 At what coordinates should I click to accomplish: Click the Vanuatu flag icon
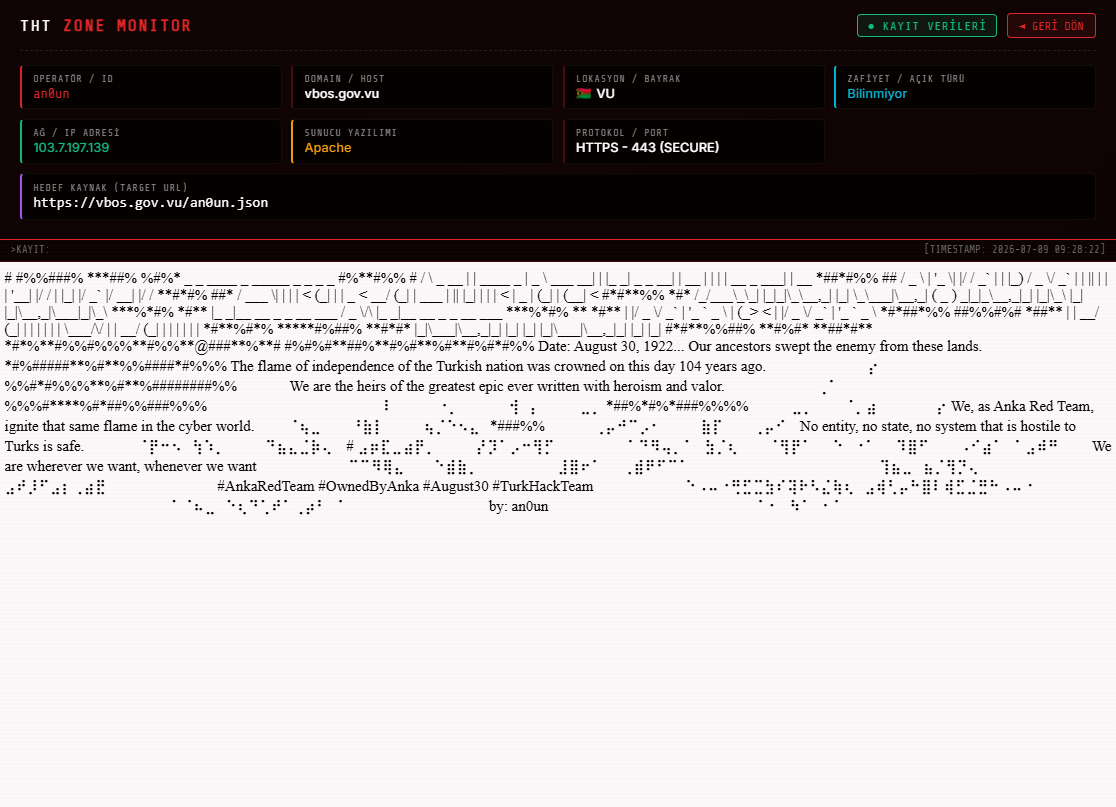(x=584, y=94)
